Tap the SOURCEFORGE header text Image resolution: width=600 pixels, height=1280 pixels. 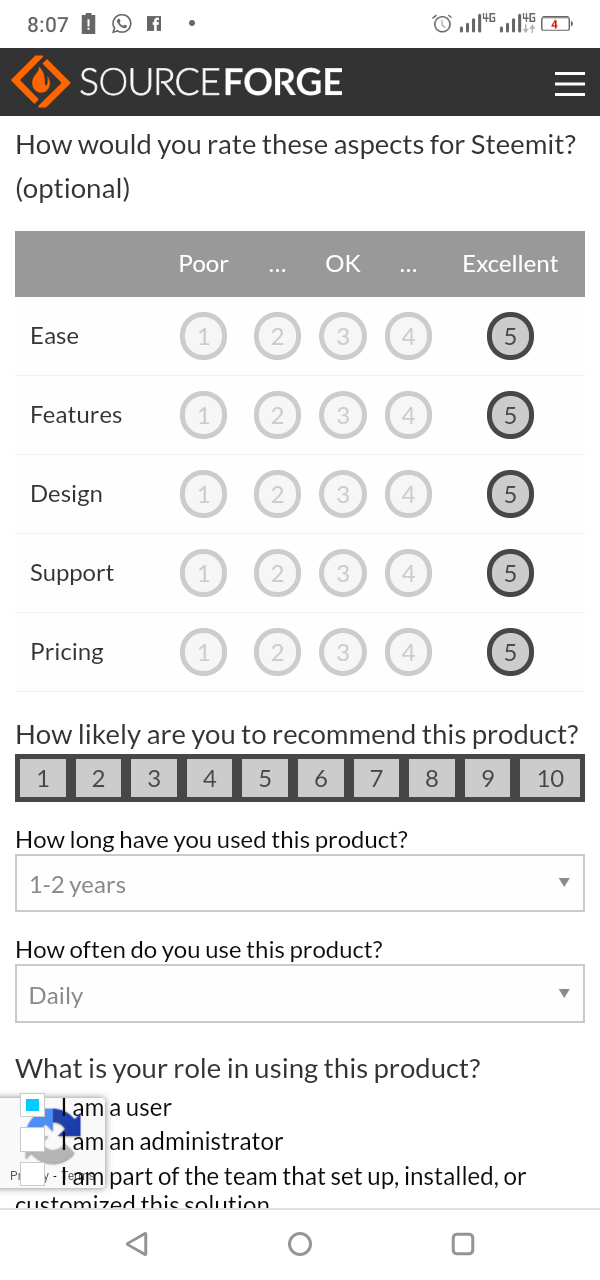(x=211, y=83)
